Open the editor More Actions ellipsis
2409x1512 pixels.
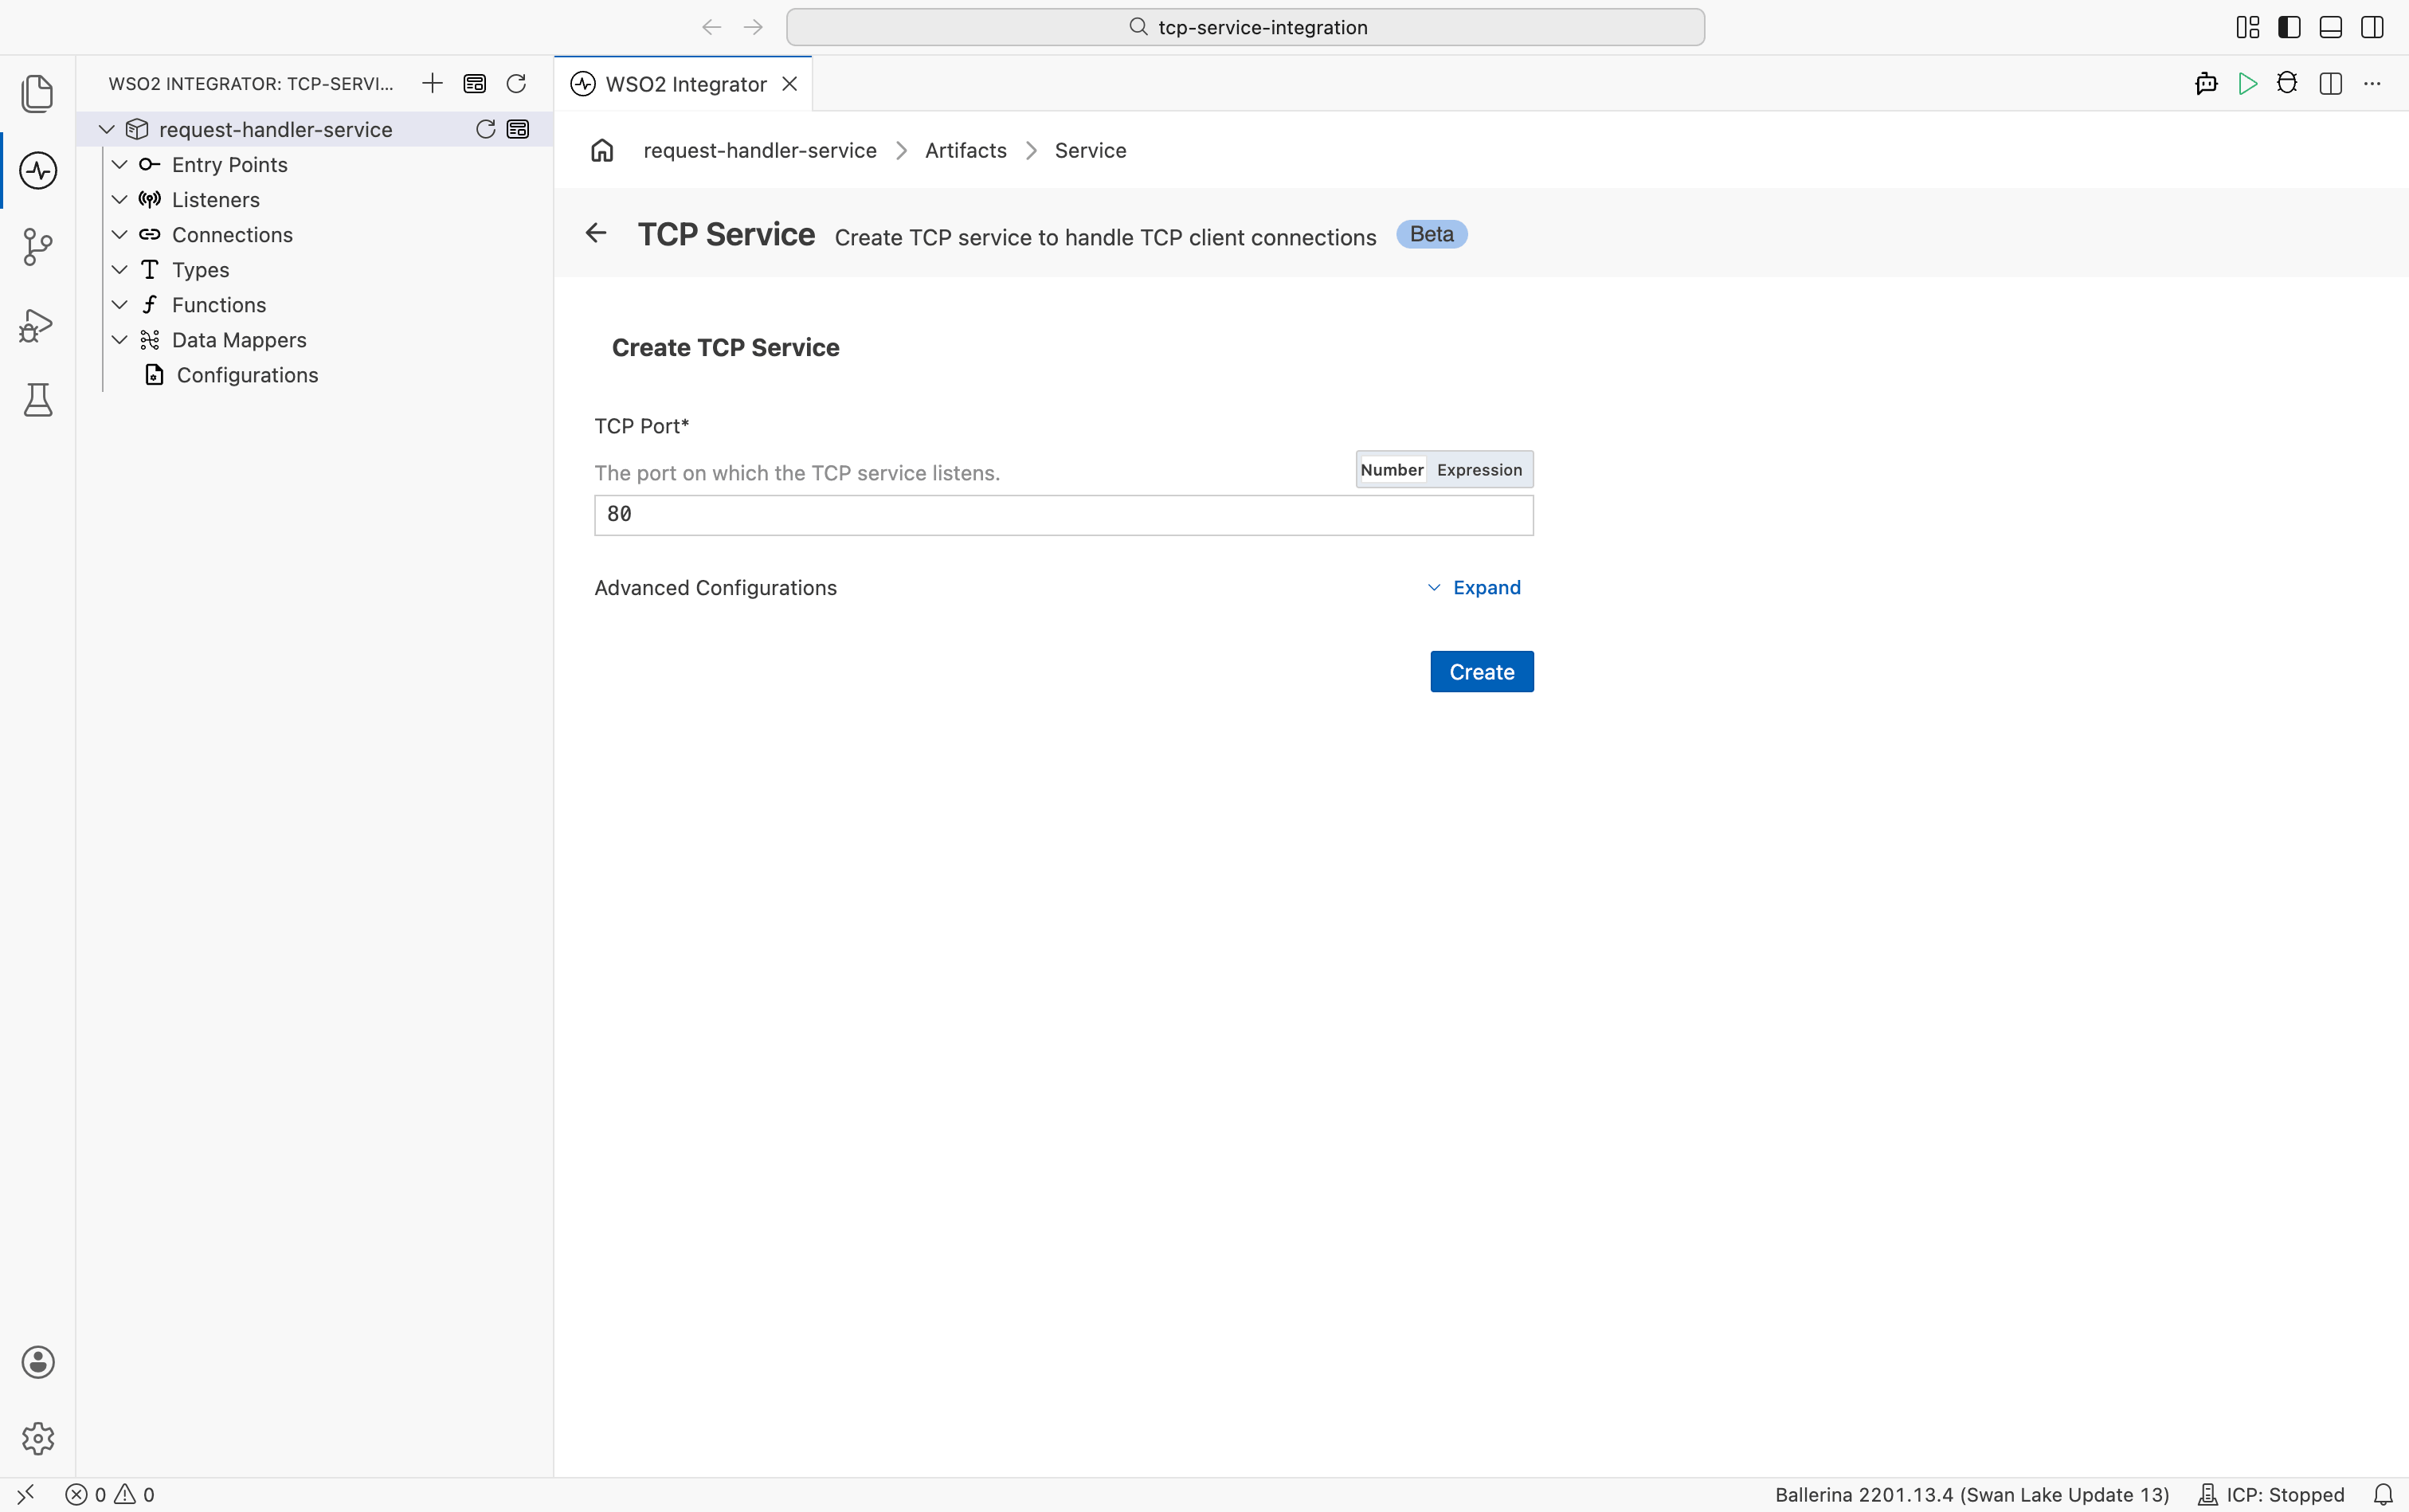[2372, 84]
